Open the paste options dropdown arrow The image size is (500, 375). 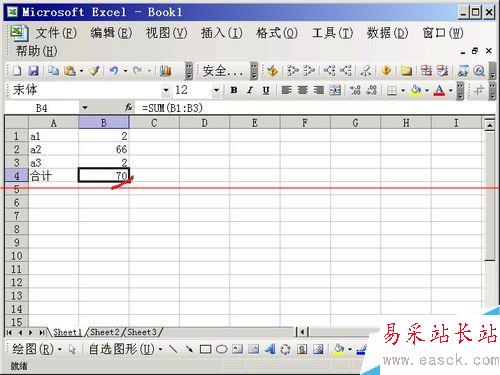(x=81, y=71)
